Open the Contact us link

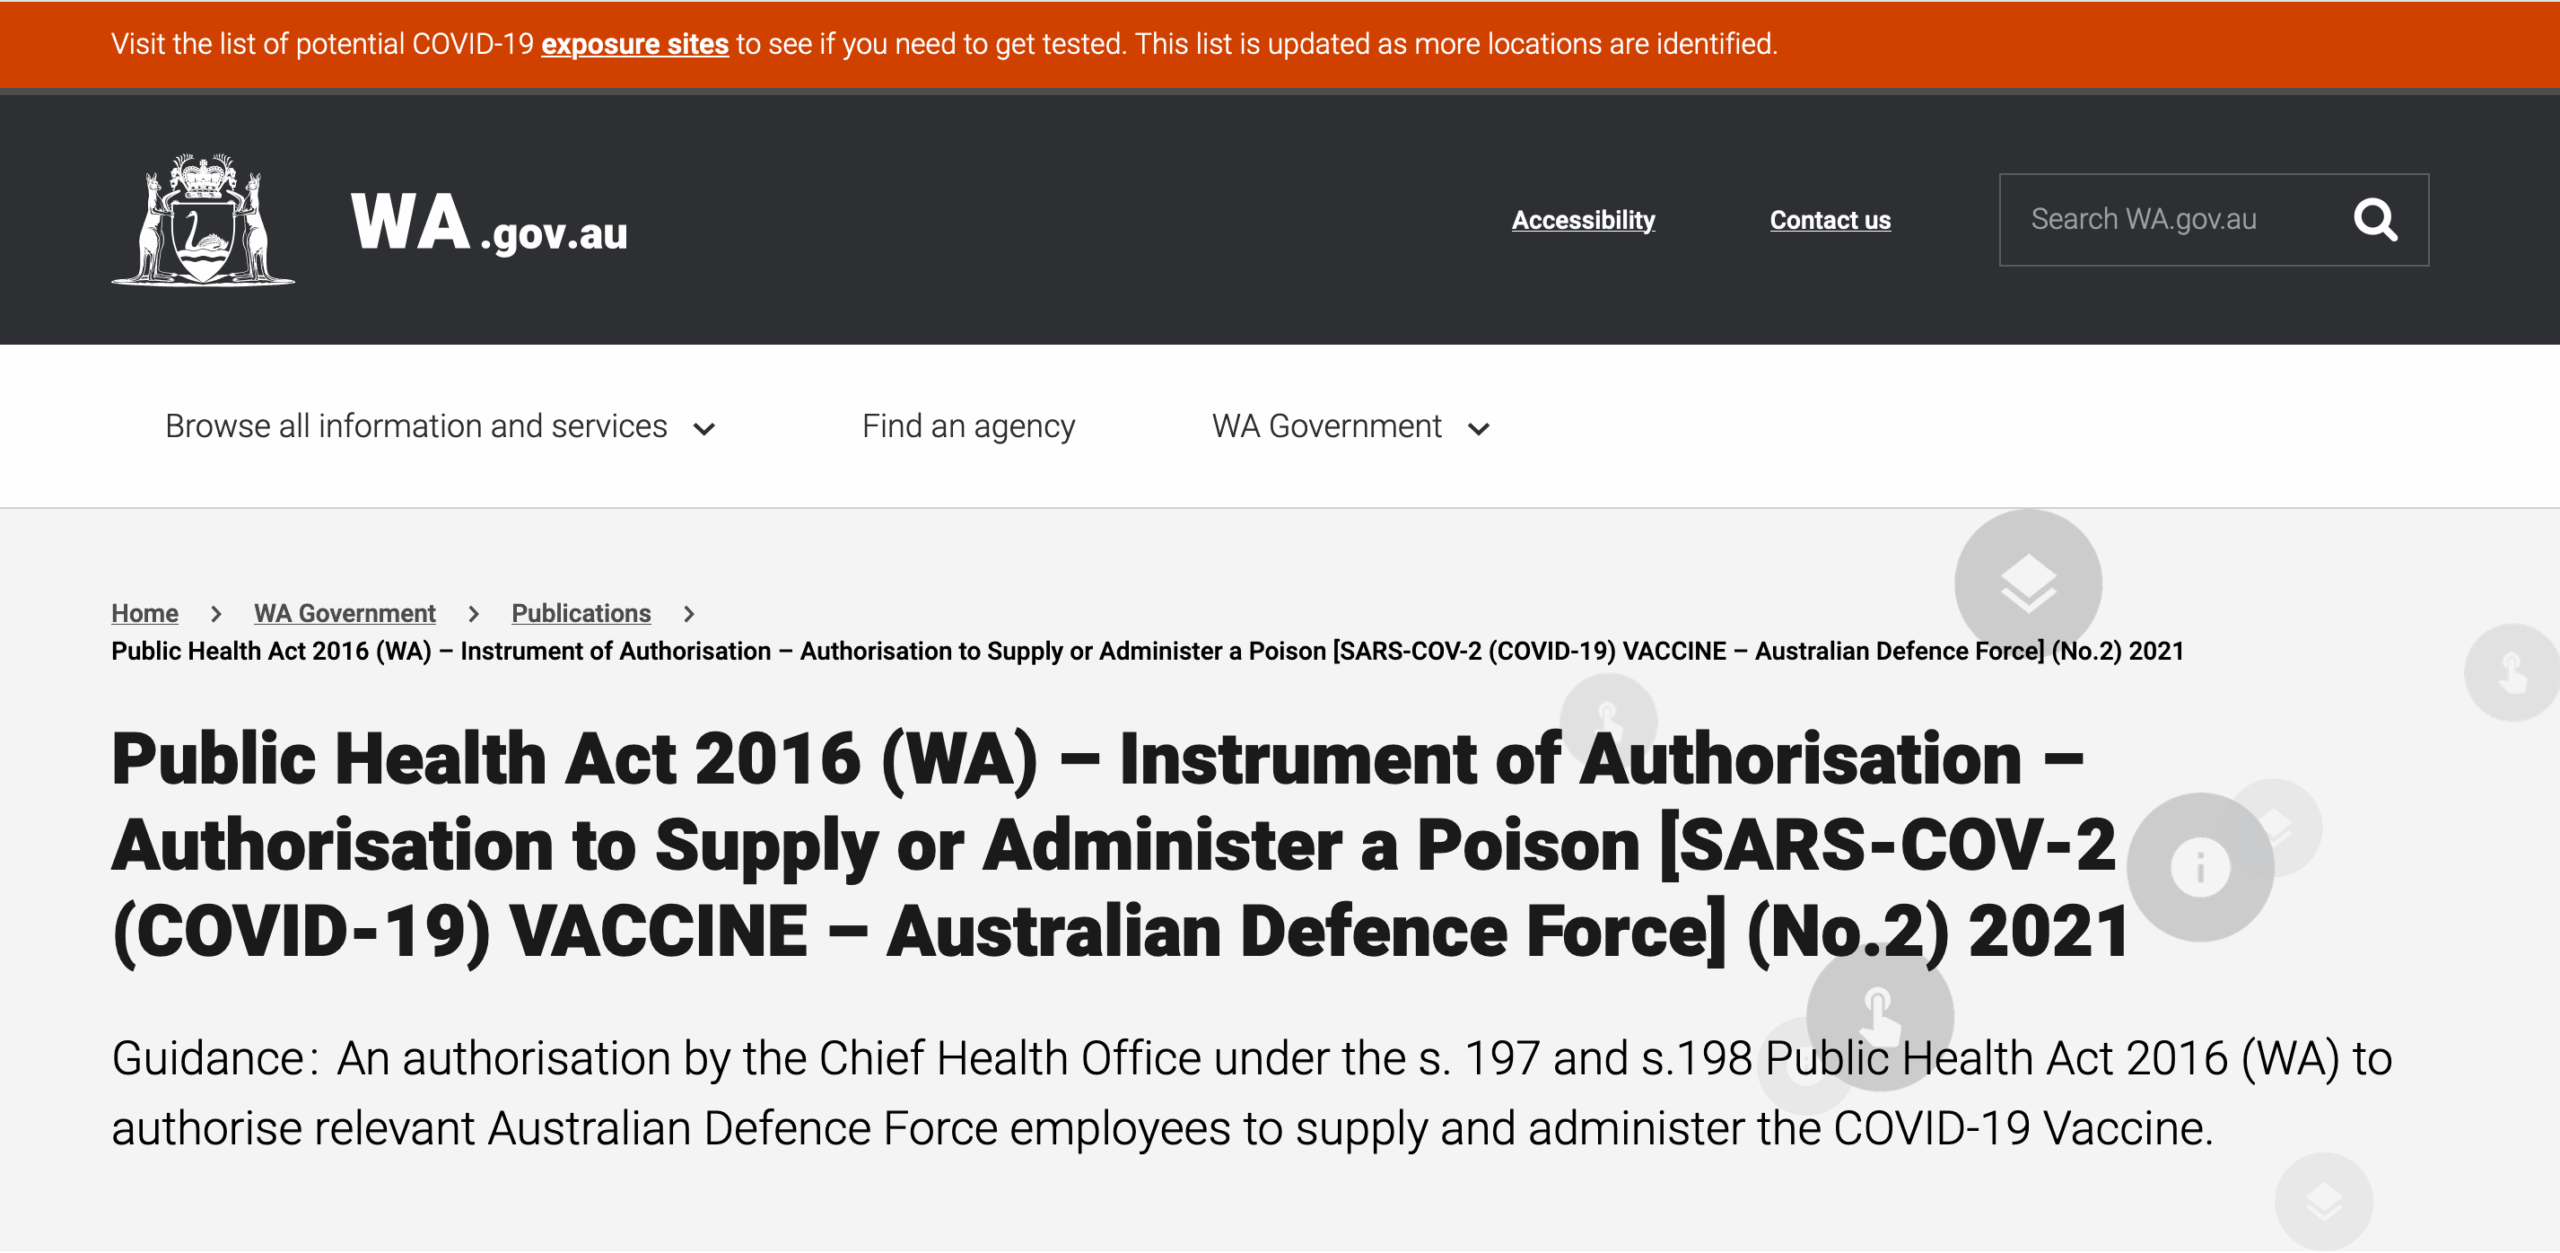(x=1830, y=220)
